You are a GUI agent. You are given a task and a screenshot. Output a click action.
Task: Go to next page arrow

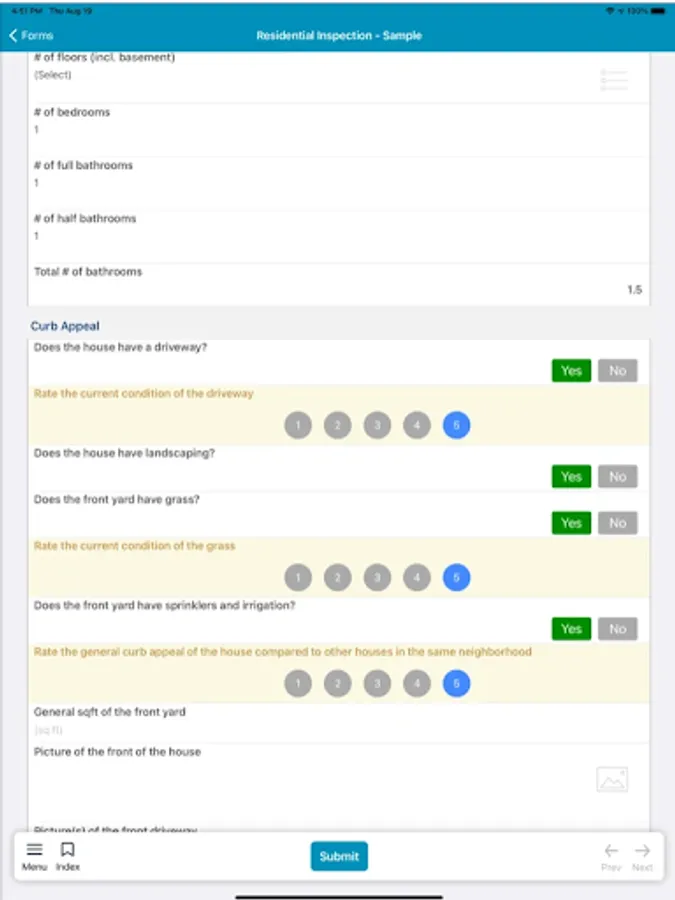[x=642, y=851]
